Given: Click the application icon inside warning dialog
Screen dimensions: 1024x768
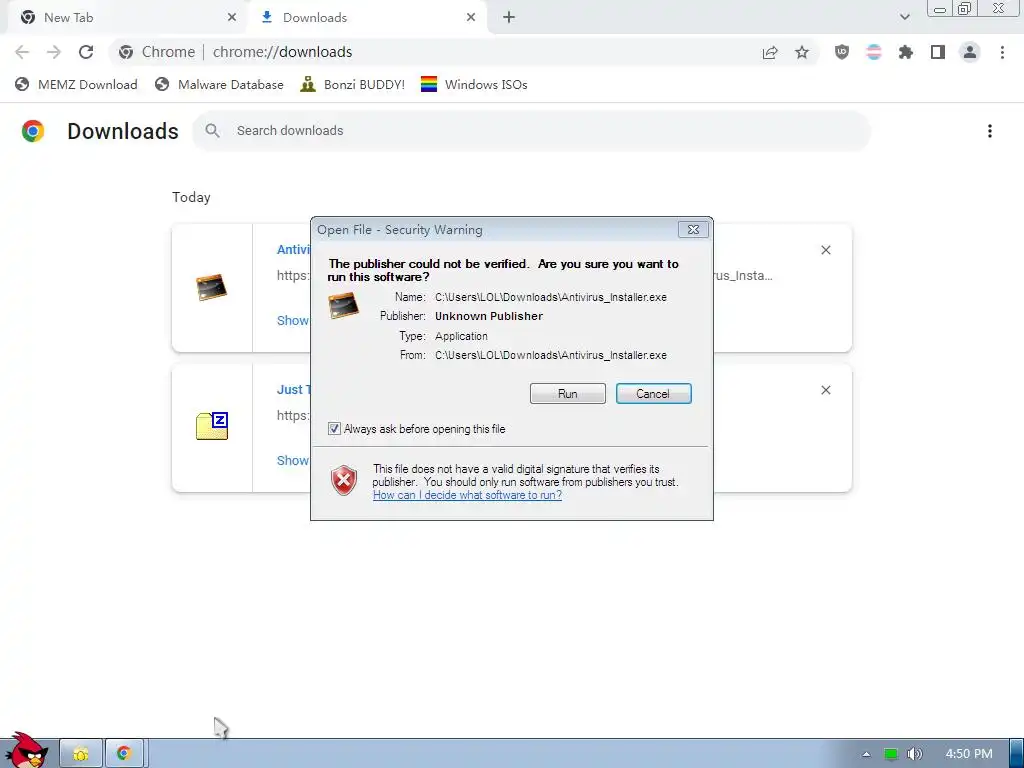Looking at the screenshot, I should 344,305.
